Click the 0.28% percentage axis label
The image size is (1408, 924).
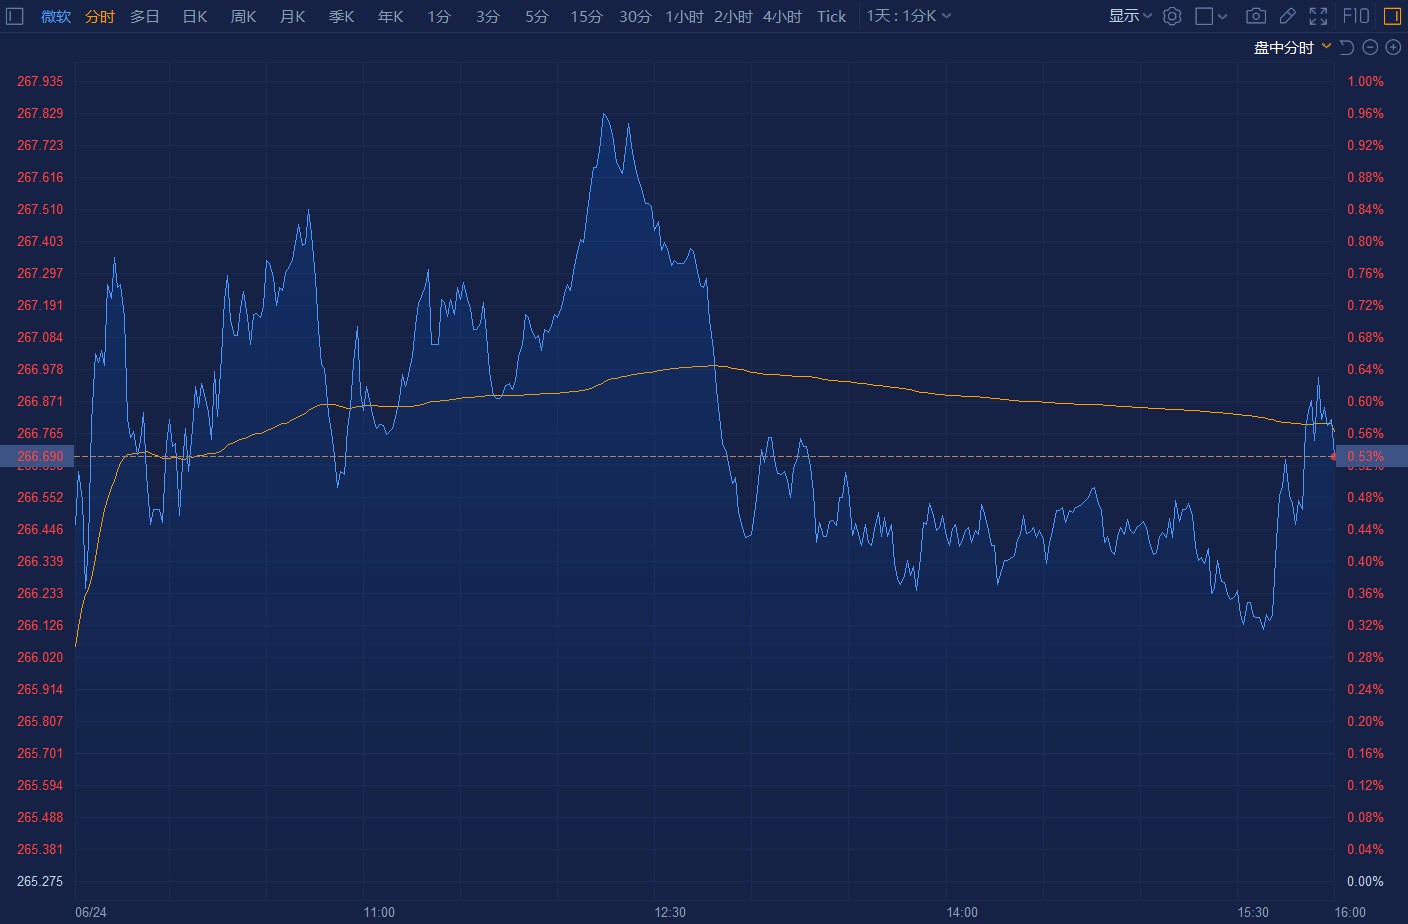point(1366,657)
